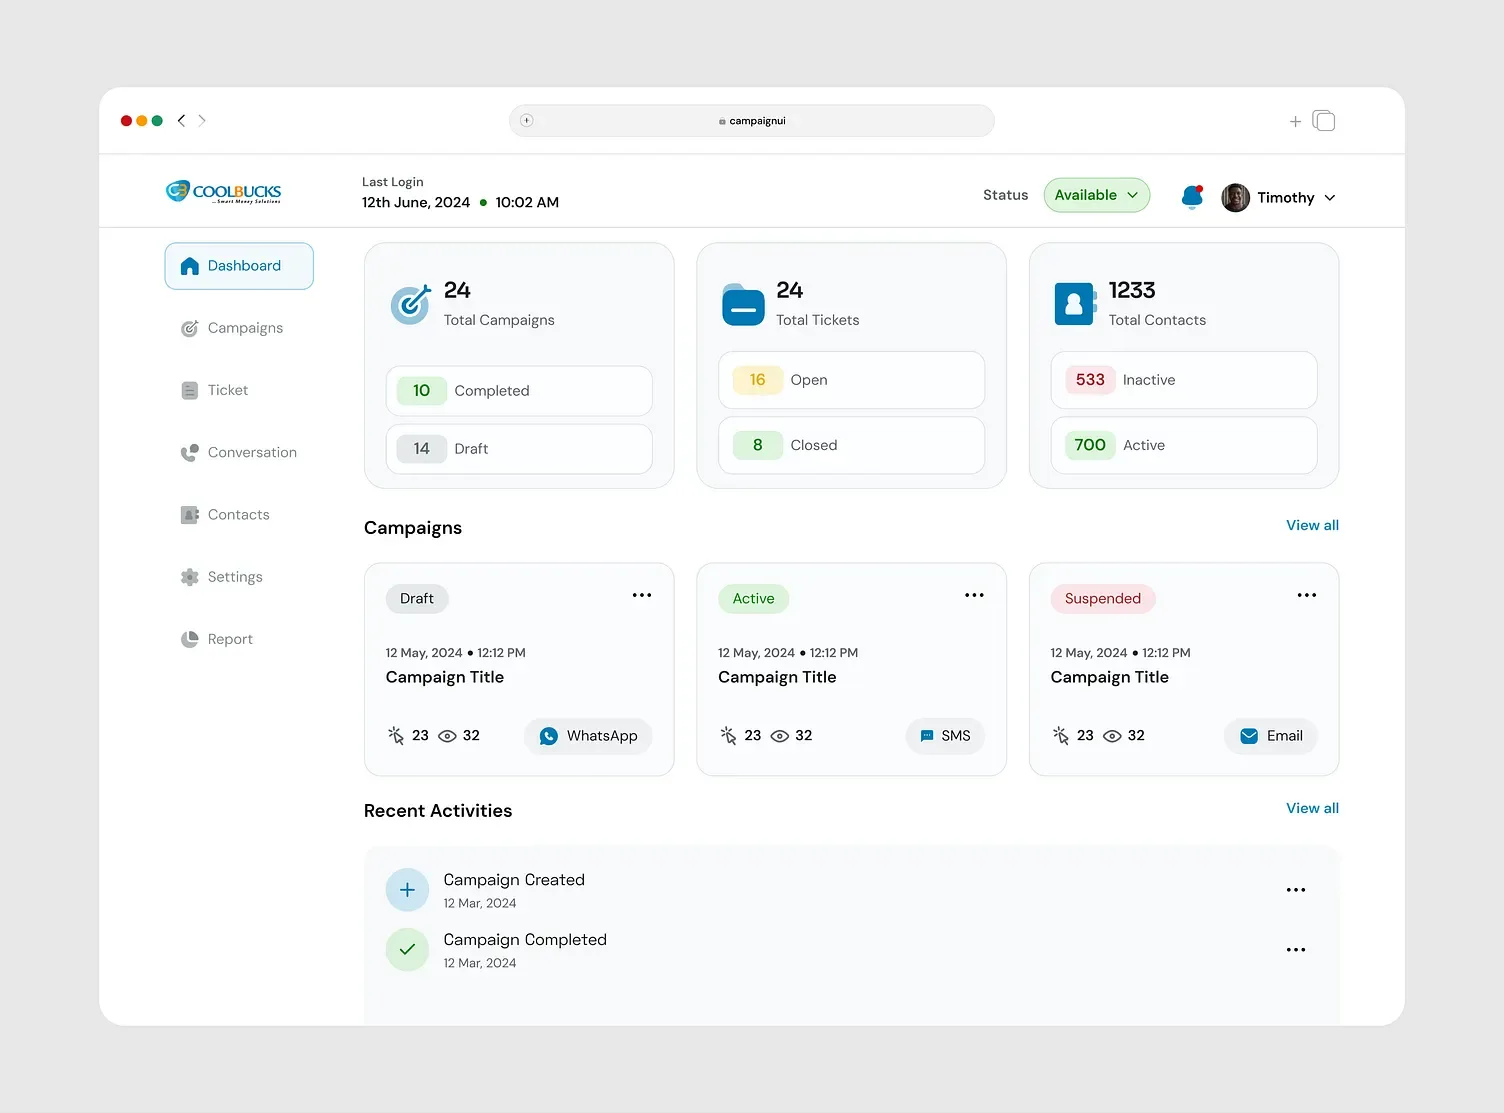Open more options on Suspended campaign card
Viewport: 1504px width, 1113px height.
click(1307, 595)
